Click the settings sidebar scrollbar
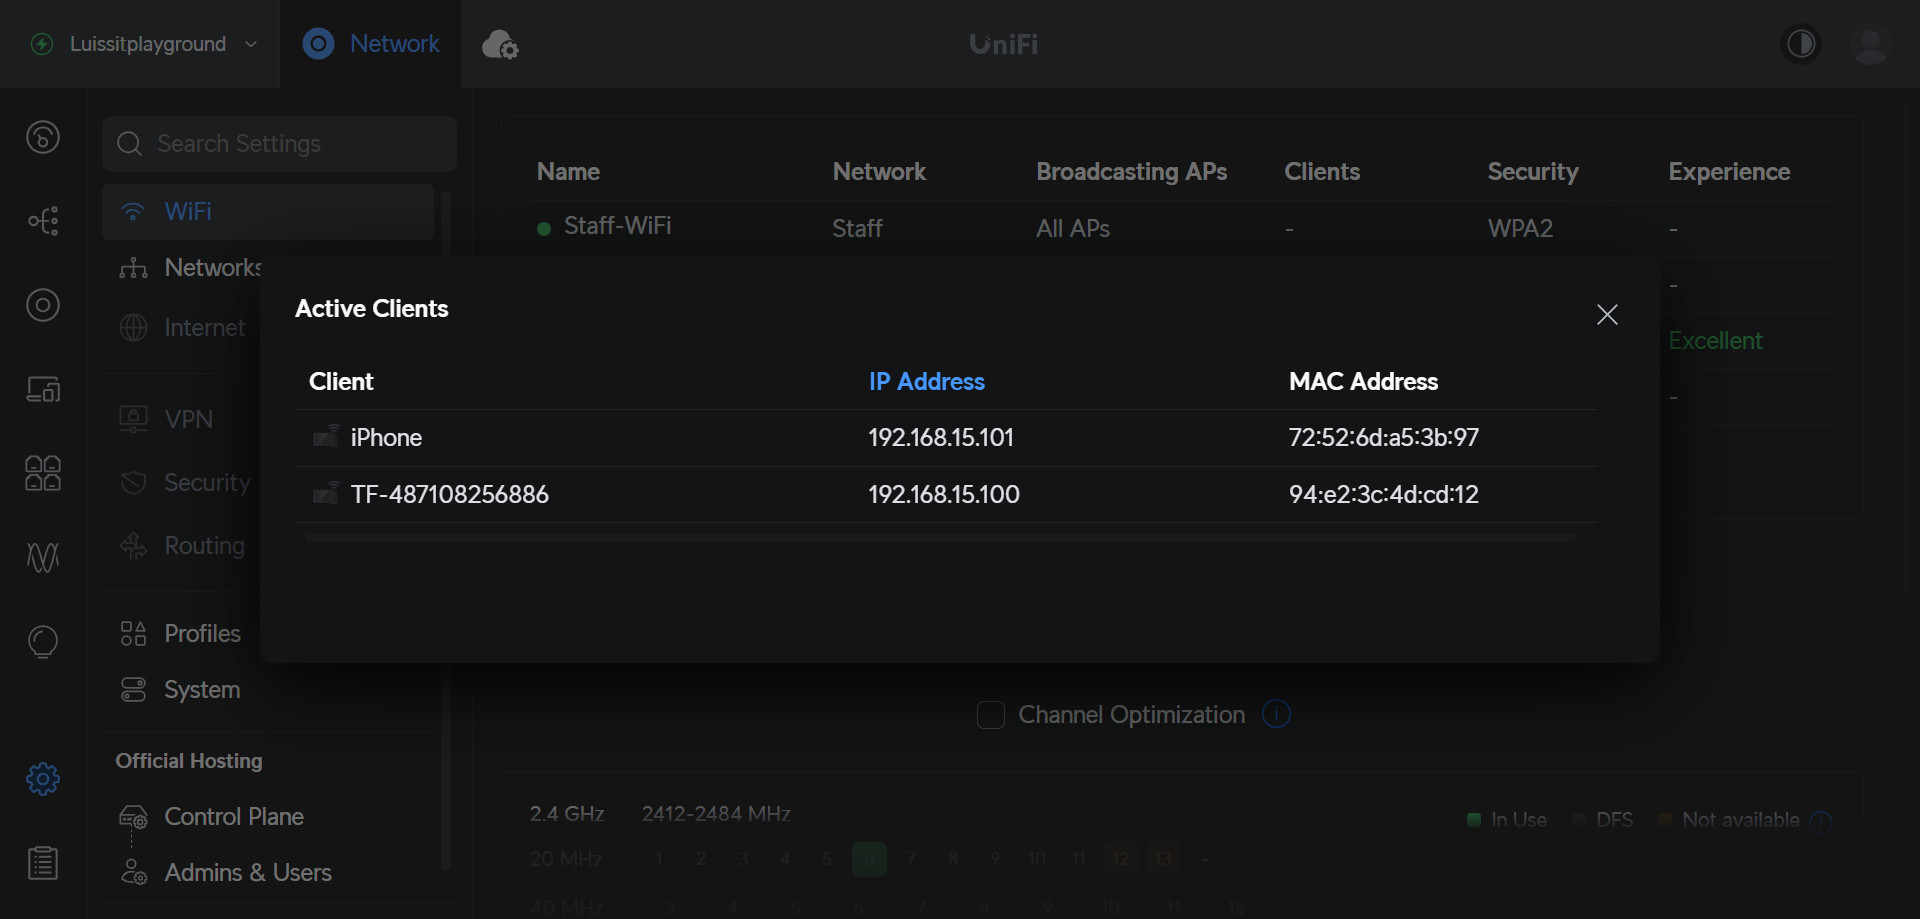The width and height of the screenshot is (1920, 919). click(446, 530)
